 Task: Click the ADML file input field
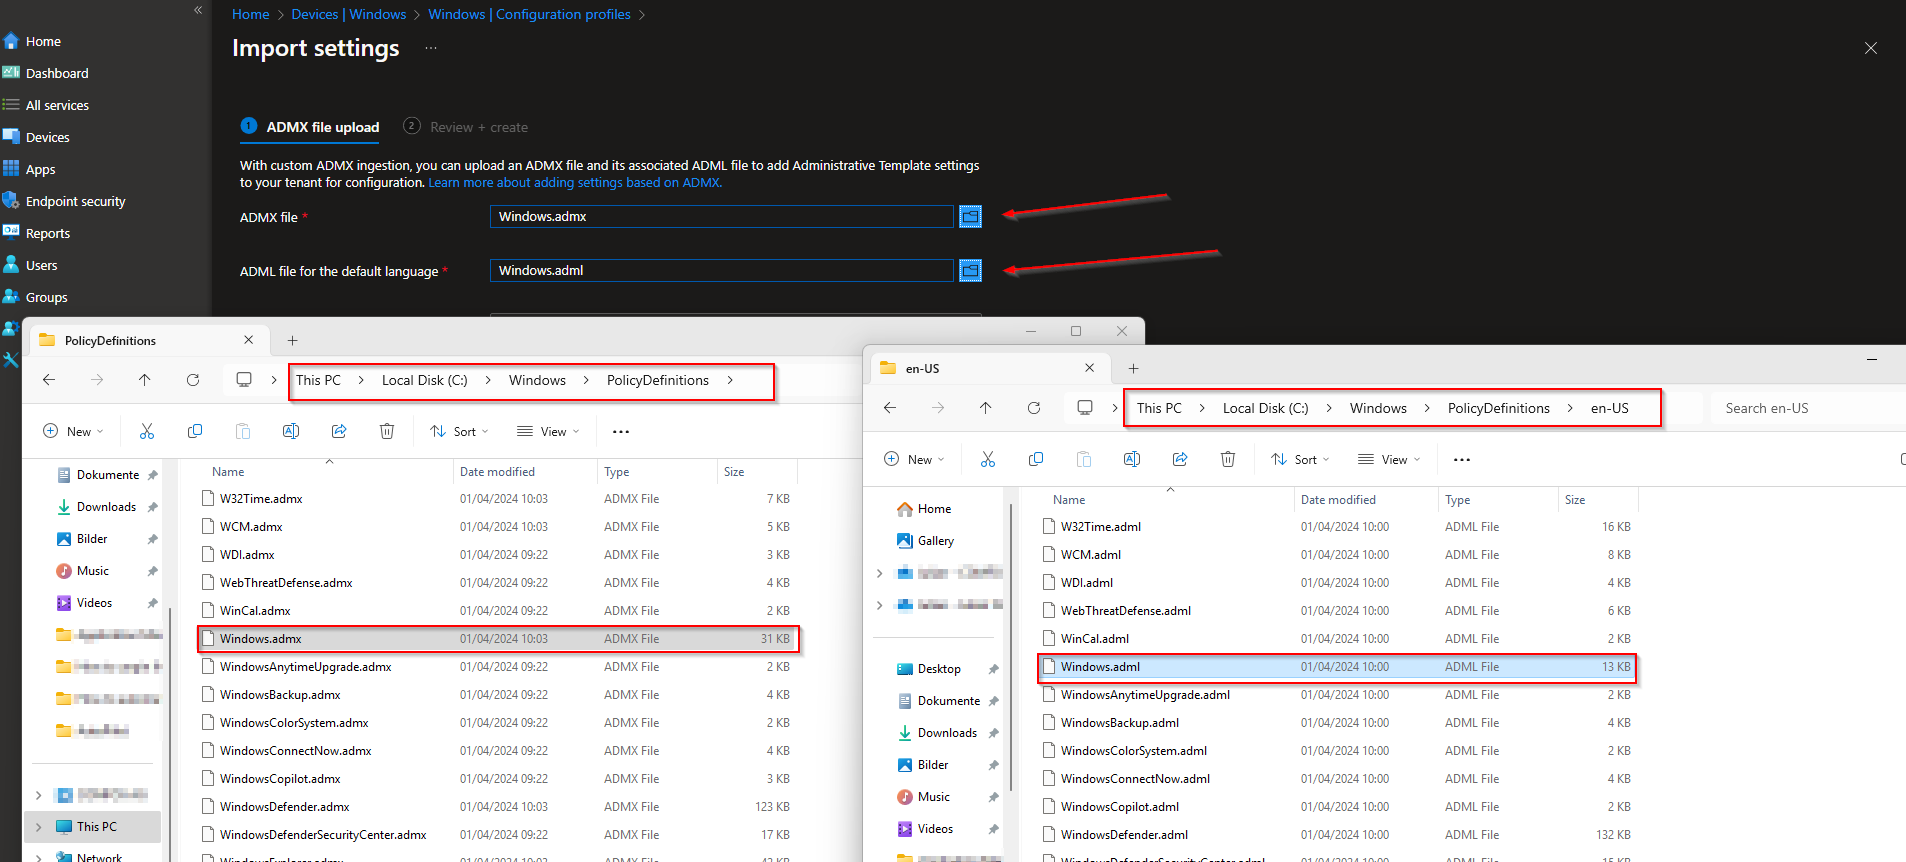(721, 270)
